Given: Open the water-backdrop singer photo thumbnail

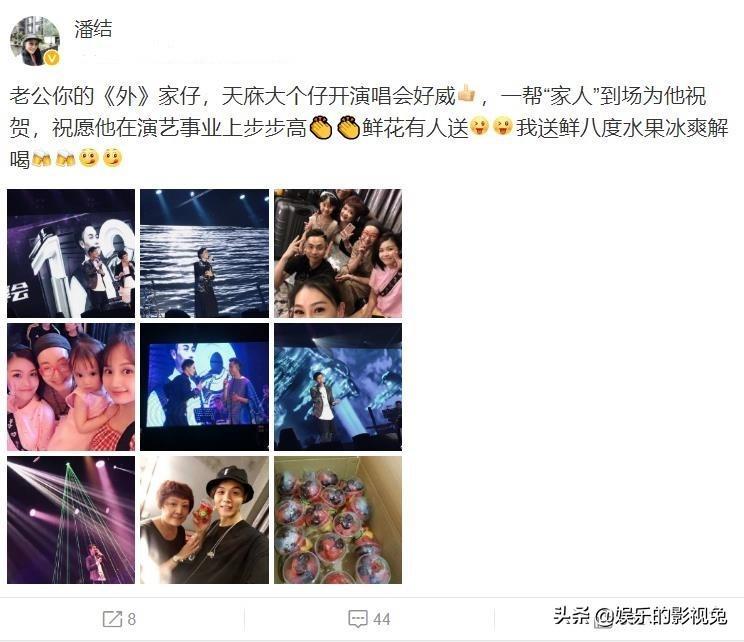Looking at the screenshot, I should 205,253.
